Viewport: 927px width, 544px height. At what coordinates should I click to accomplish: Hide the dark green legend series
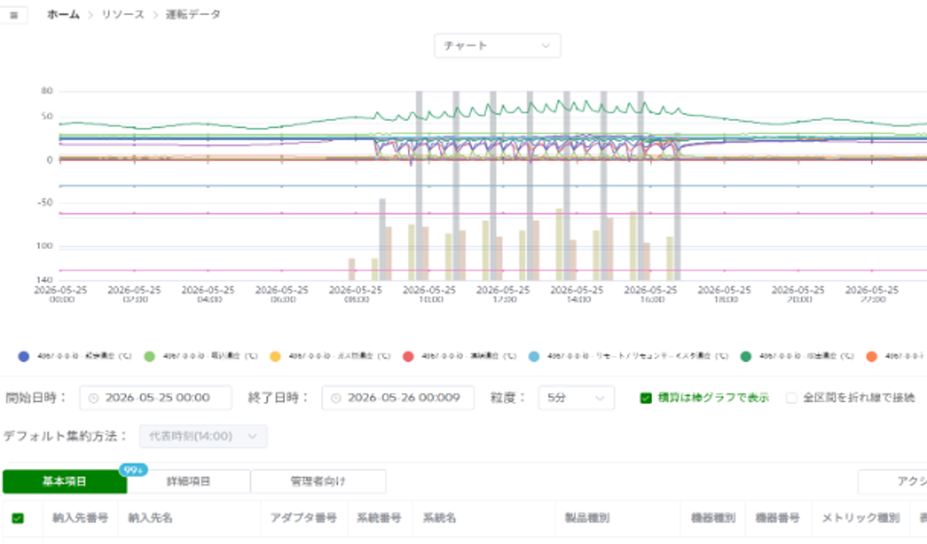point(746,357)
